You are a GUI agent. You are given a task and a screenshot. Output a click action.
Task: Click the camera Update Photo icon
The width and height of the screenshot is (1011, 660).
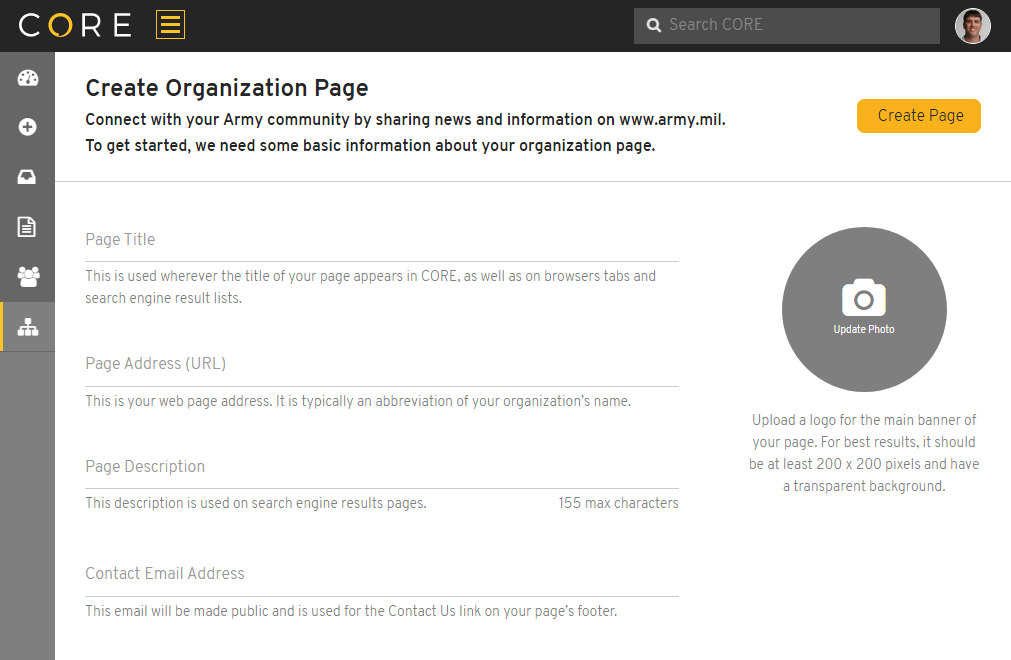[x=864, y=298]
